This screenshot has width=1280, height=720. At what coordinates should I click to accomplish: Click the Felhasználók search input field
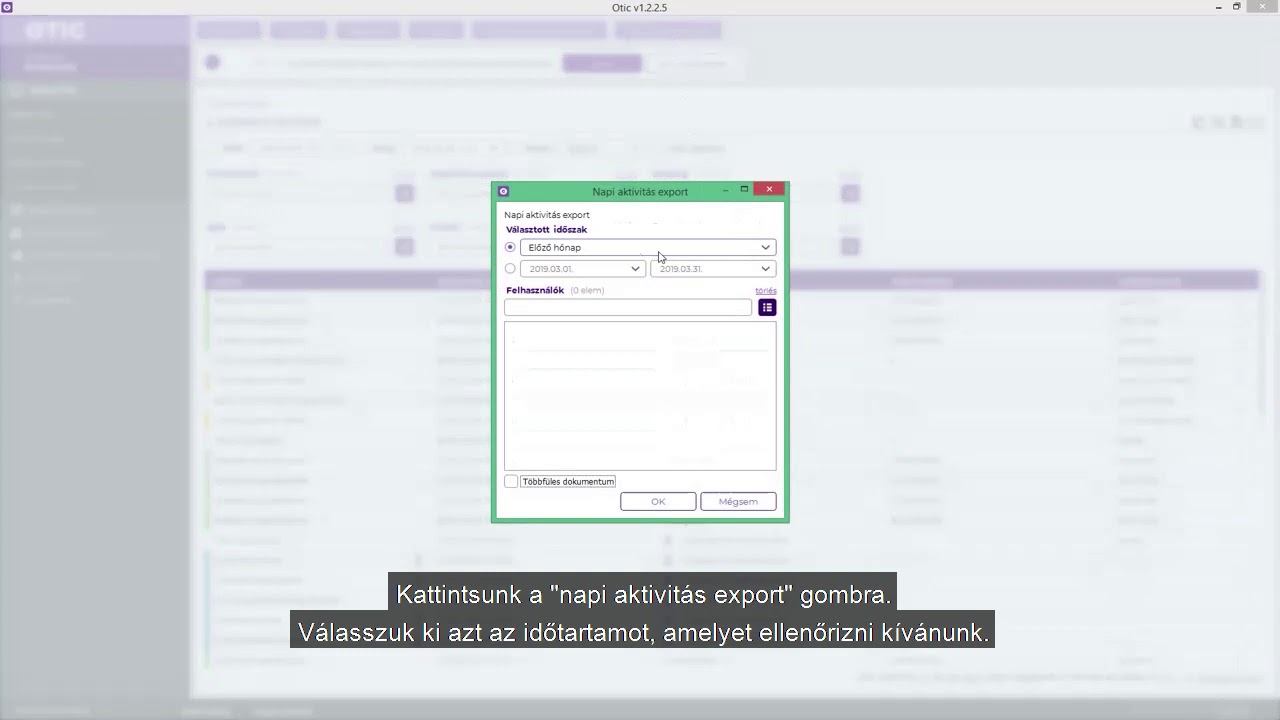[x=628, y=307]
